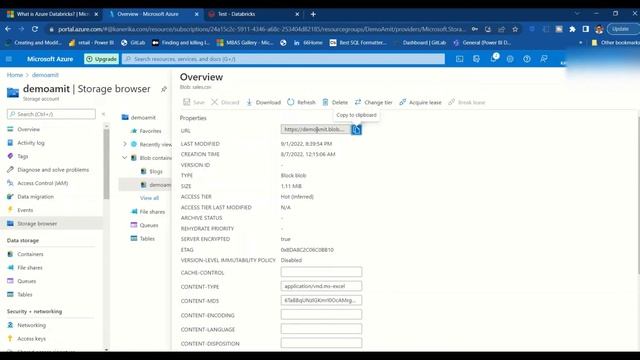Click the CONTENT-MD5 input field
Screen dimensions: 640x360
321,300
